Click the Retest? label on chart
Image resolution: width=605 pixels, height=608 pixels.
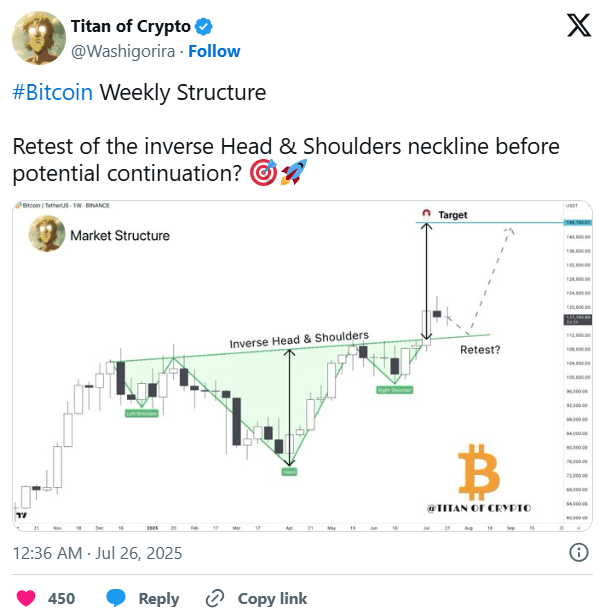pyautogui.click(x=480, y=350)
